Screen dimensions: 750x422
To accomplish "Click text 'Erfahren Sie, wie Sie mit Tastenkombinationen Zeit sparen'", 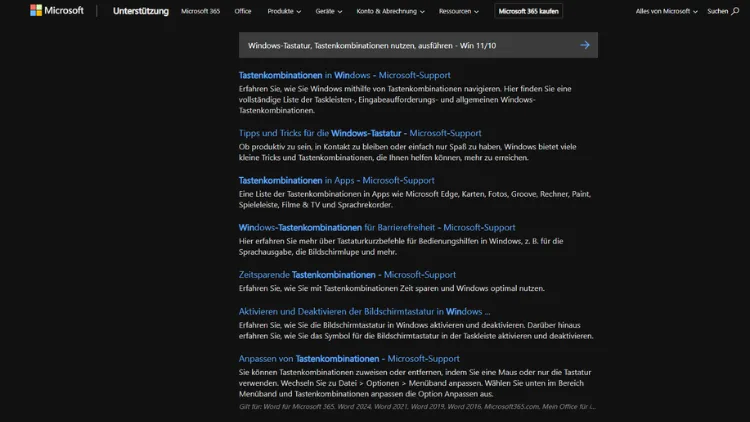I will (x=391, y=289).
